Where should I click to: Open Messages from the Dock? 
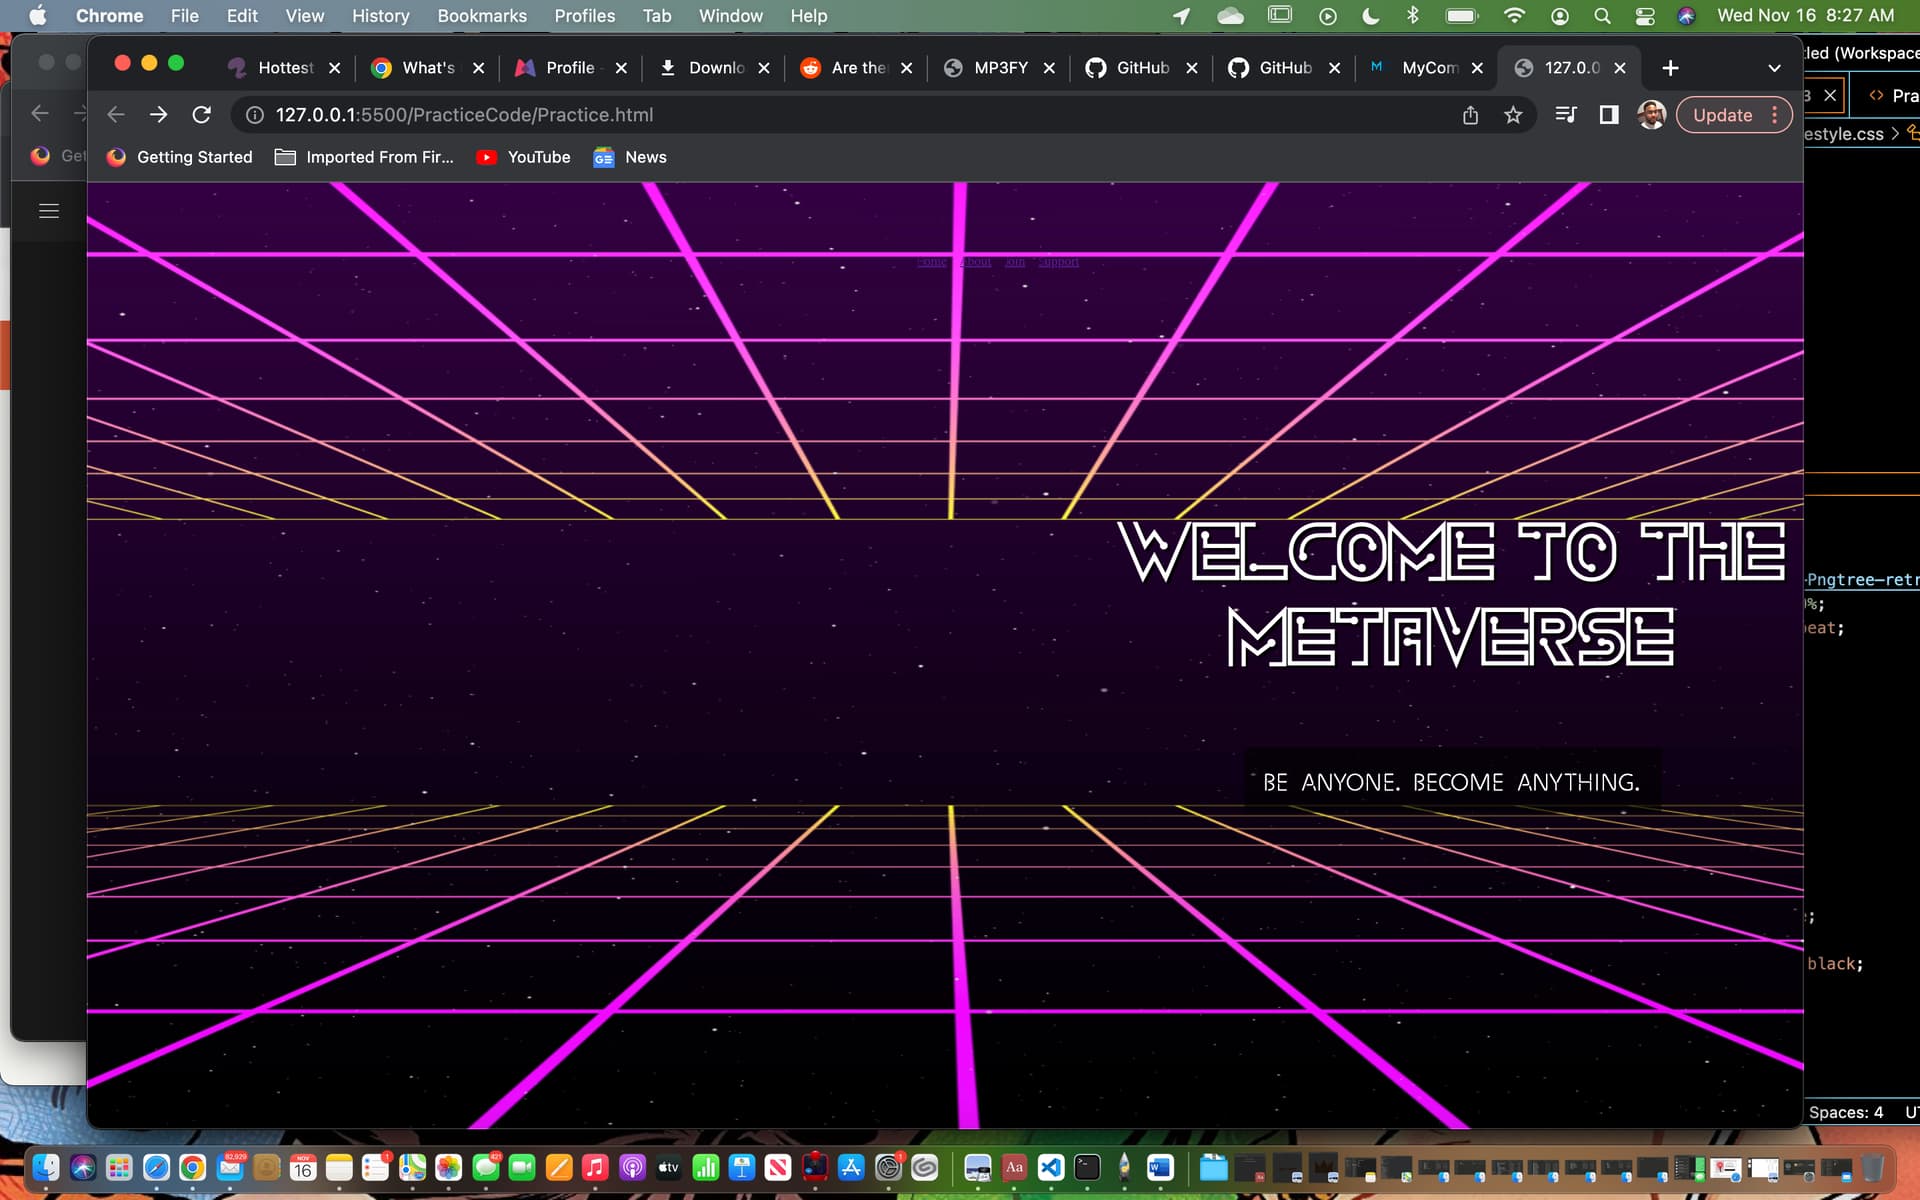pos(486,1167)
